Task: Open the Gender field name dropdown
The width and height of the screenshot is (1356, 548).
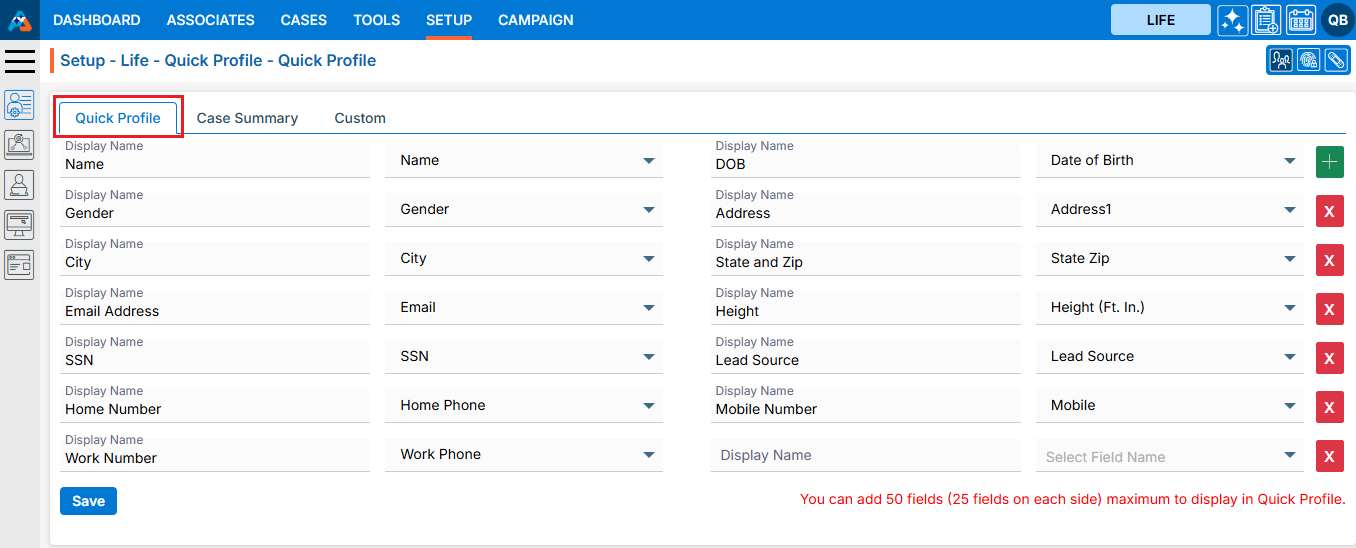Action: [x=524, y=210]
